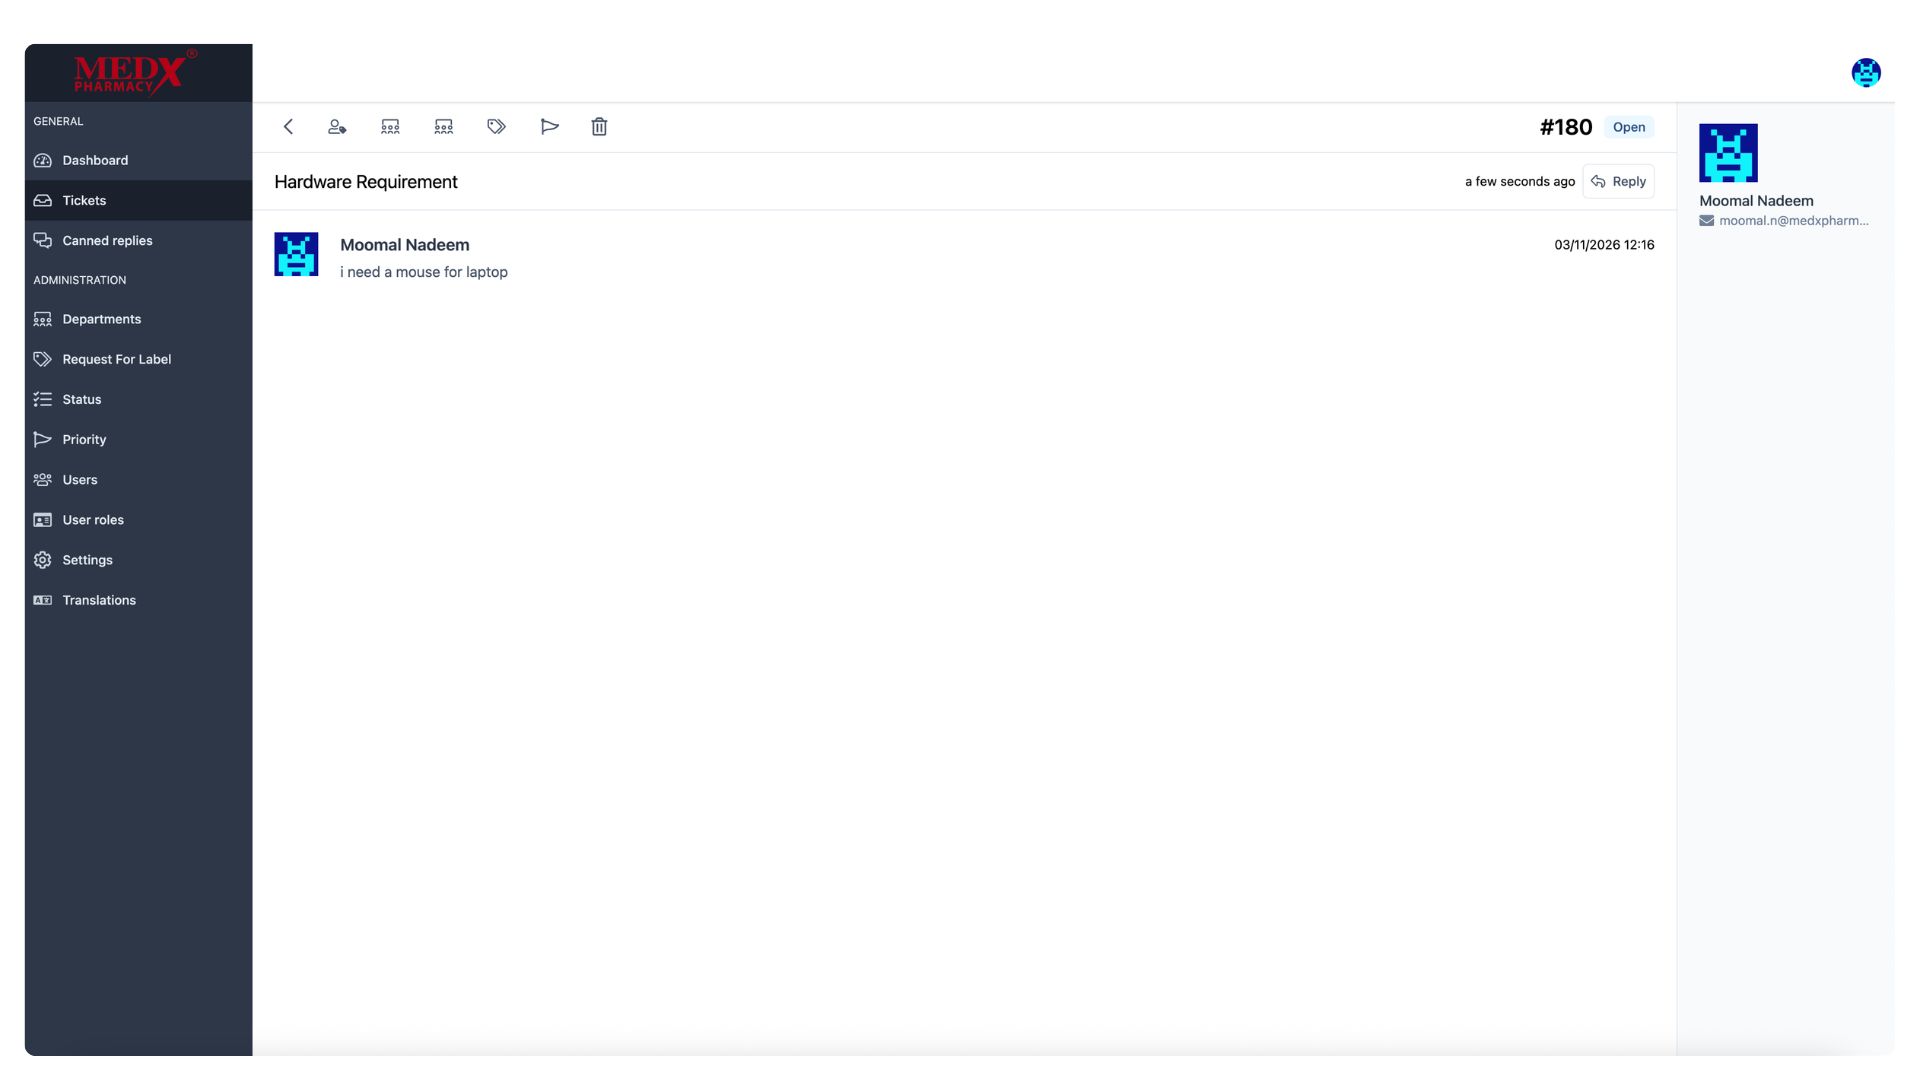This screenshot has width=1920, height=1080.
Task: Click the ADMINISTRATION section header
Action: tap(80, 280)
